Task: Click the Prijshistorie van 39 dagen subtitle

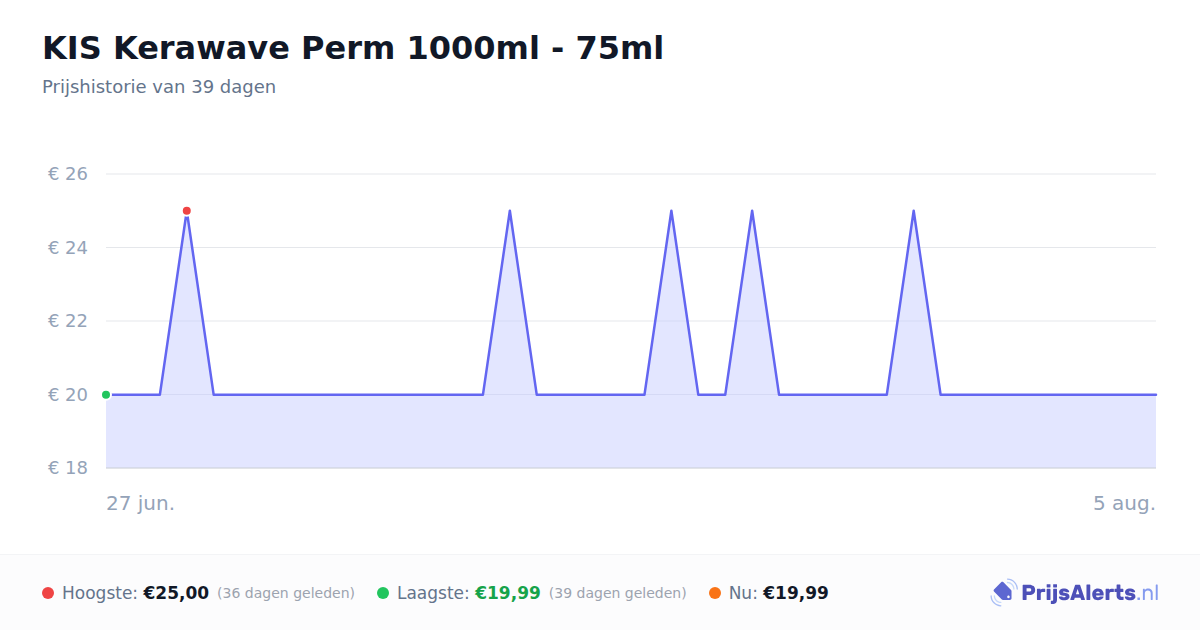Action: pos(159,87)
